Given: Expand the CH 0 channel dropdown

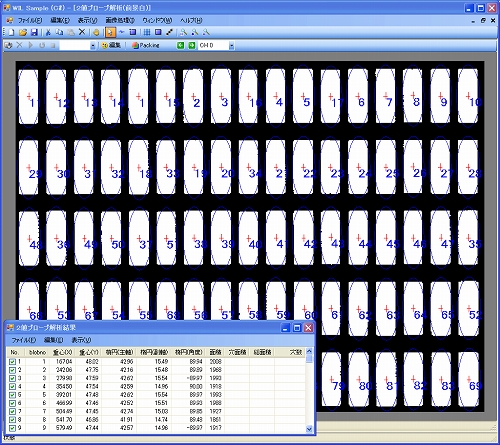Looking at the screenshot, I should click(x=231, y=46).
